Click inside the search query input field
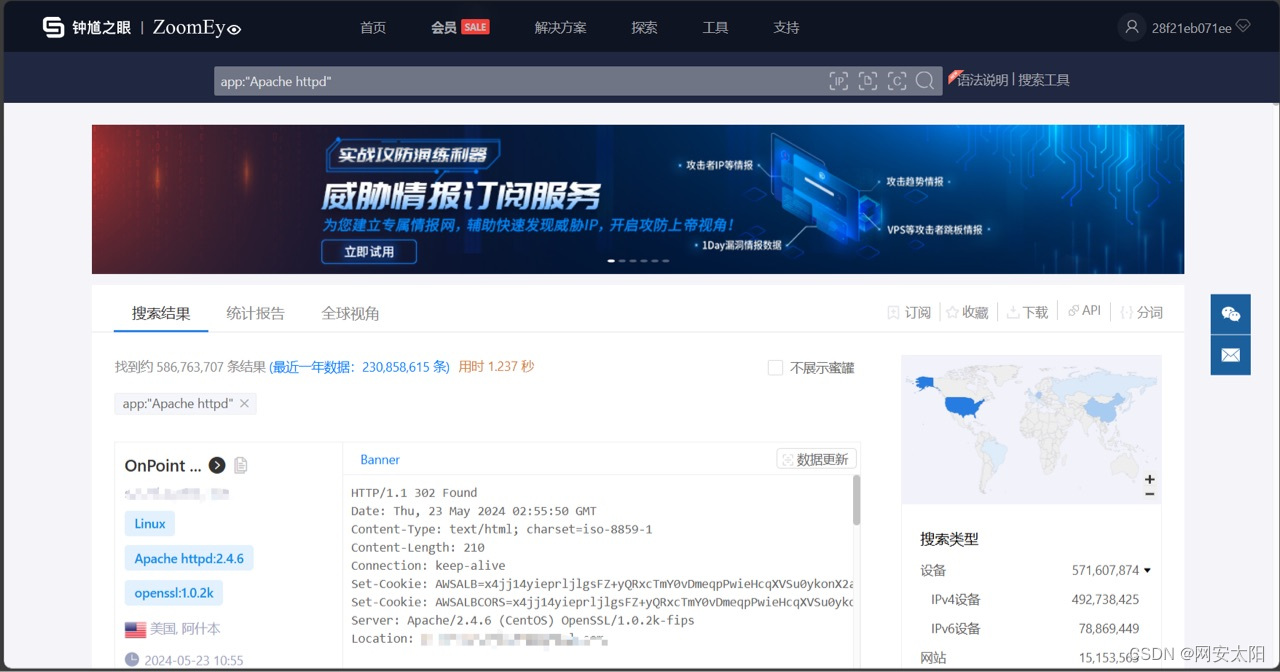The image size is (1280, 672). coord(520,81)
